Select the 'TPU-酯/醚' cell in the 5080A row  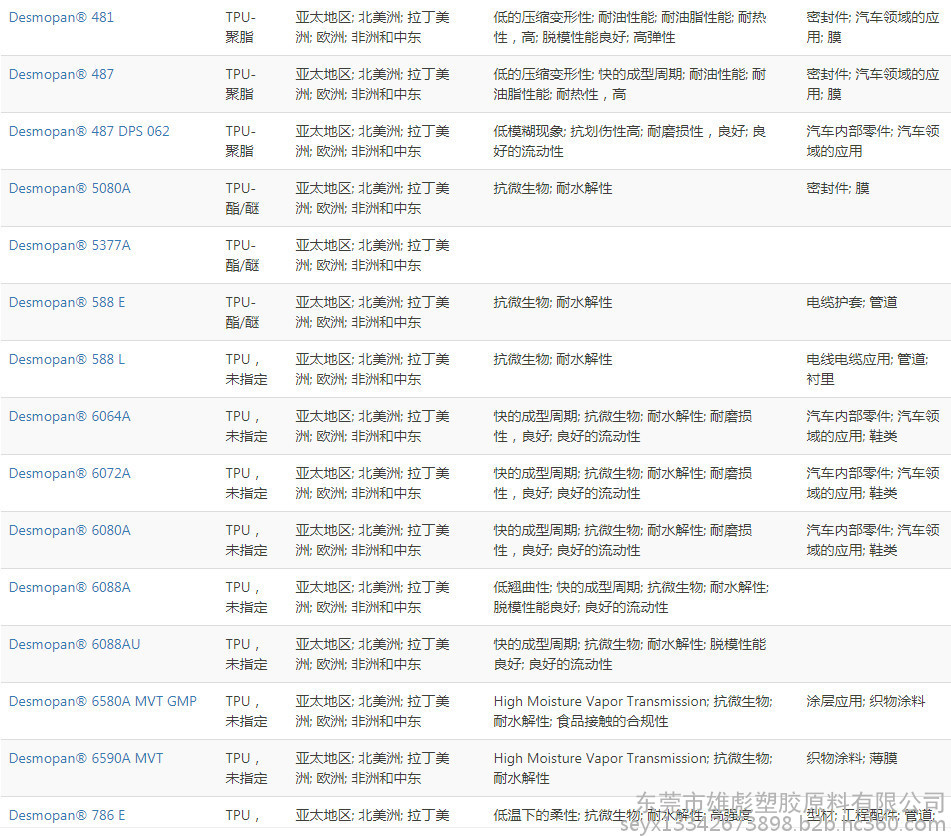[243, 198]
